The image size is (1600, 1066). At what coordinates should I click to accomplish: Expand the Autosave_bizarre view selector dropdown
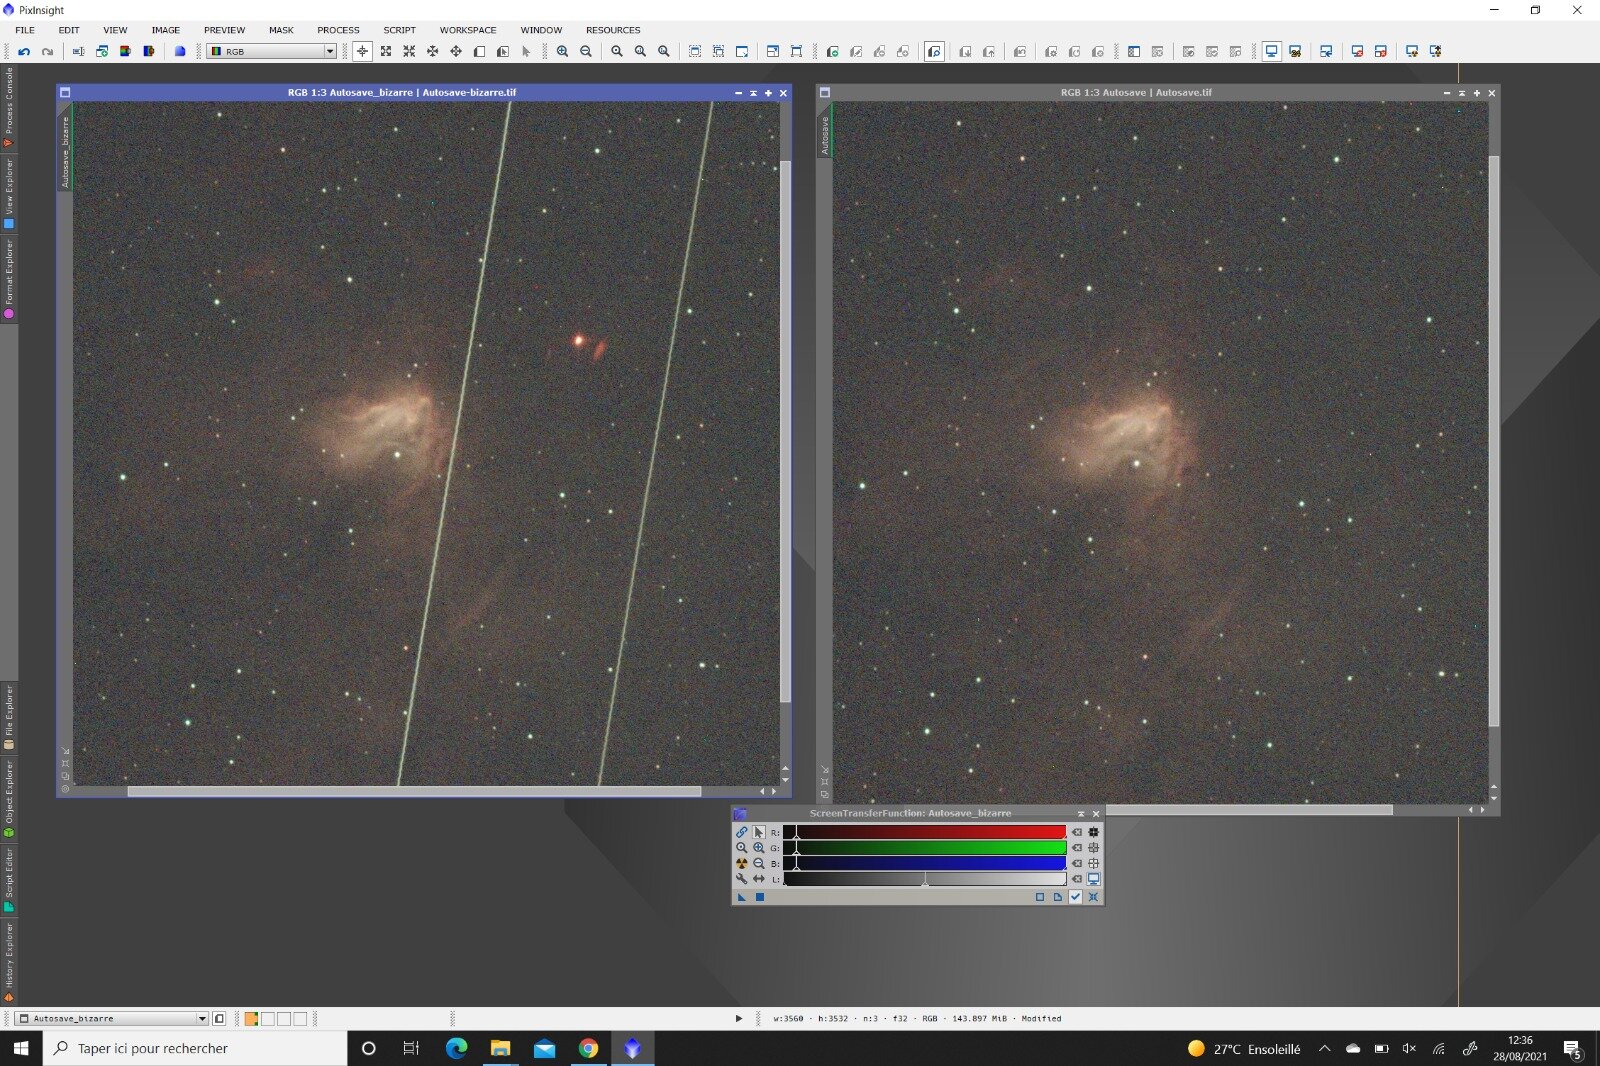pos(112,1018)
